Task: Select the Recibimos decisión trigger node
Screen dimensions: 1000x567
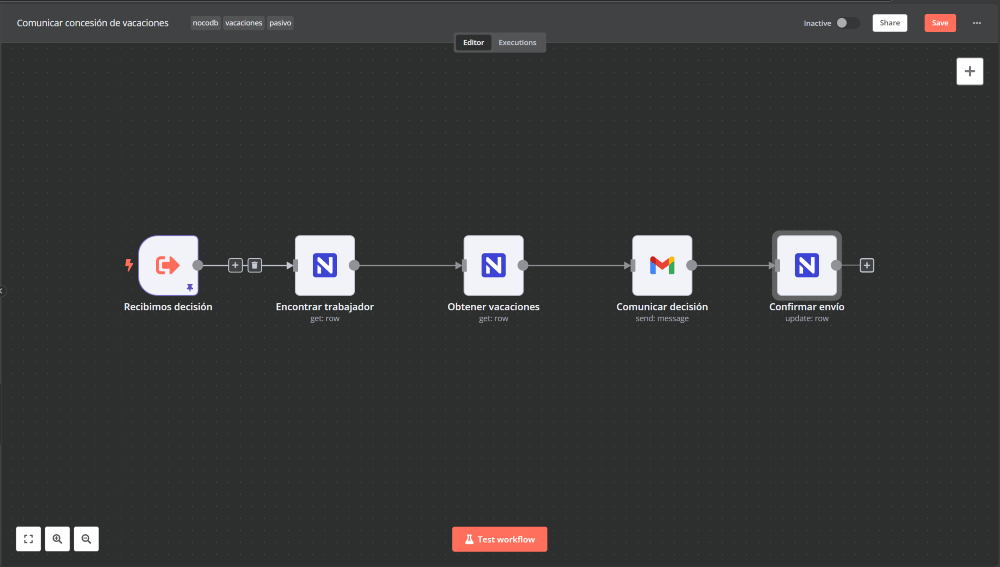Action: point(168,265)
